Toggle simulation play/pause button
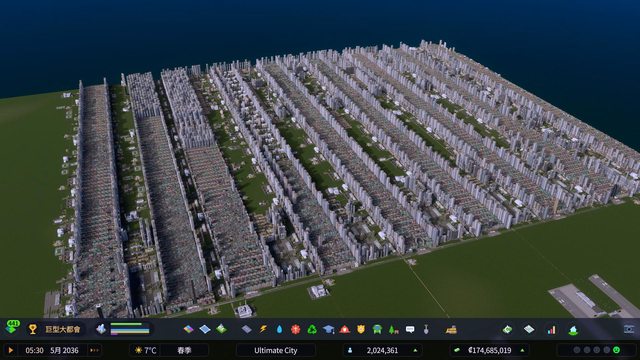The width and height of the screenshot is (640, 360). click(x=11, y=350)
